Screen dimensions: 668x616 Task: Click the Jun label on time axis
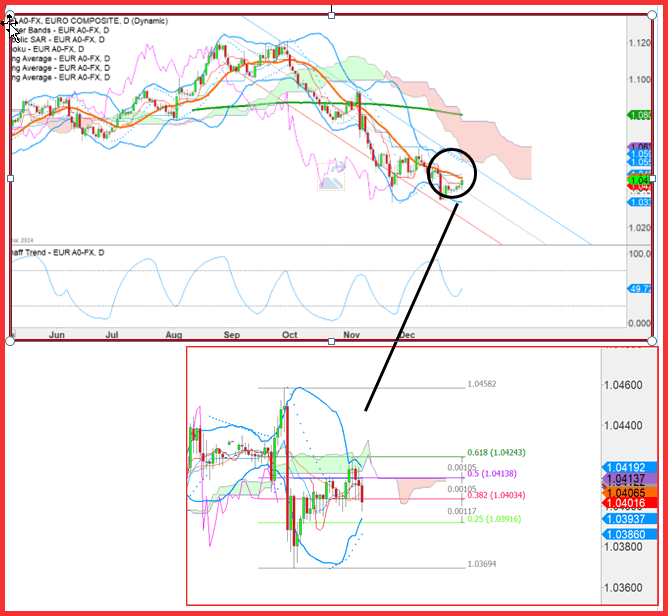click(57, 335)
